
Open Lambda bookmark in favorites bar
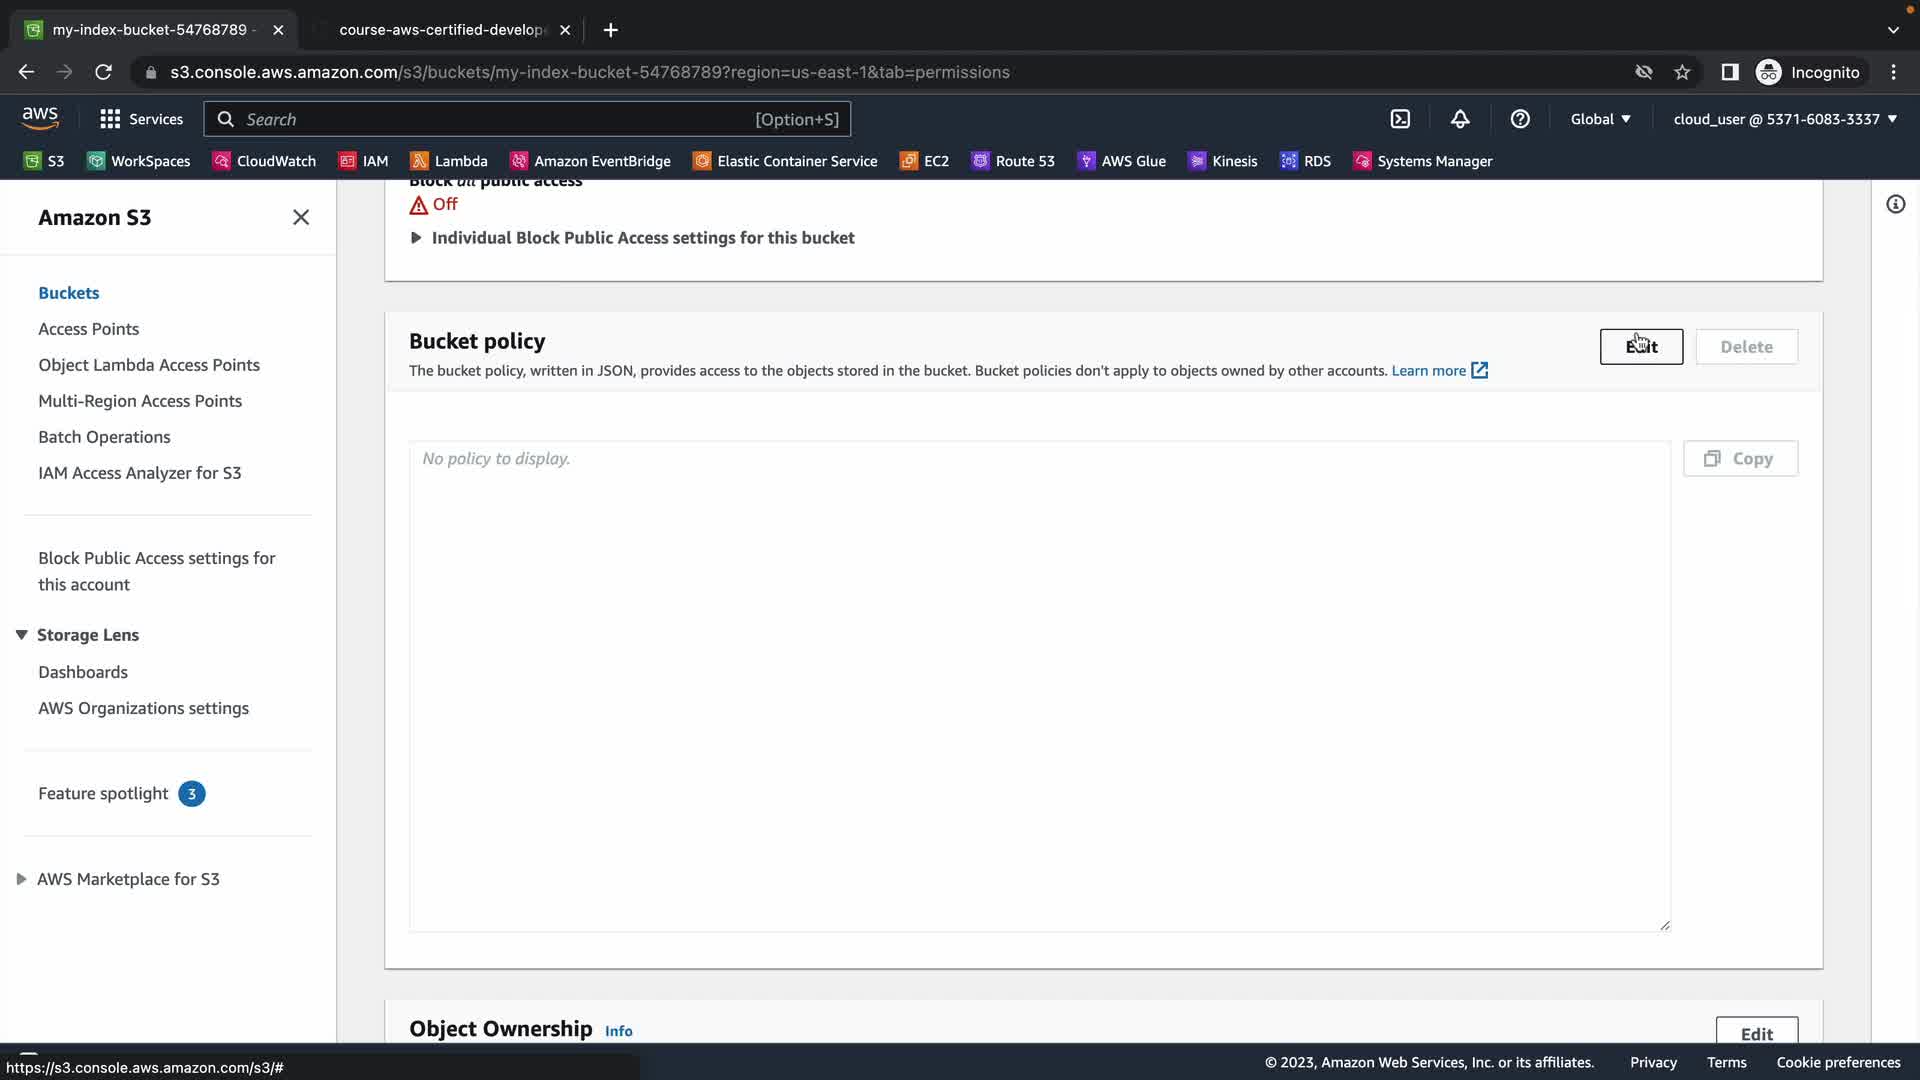(449, 161)
